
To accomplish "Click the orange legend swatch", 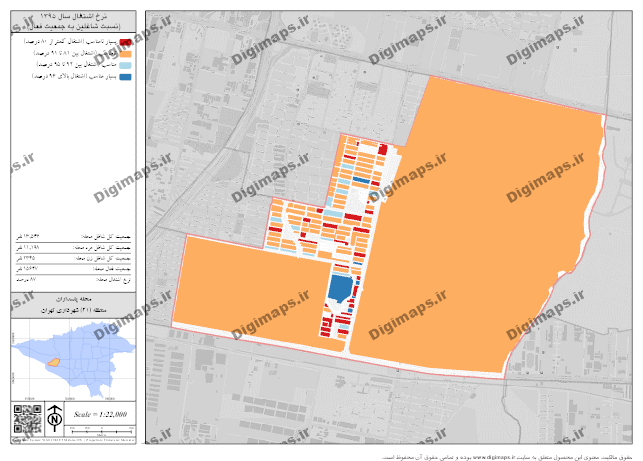I will [125, 54].
